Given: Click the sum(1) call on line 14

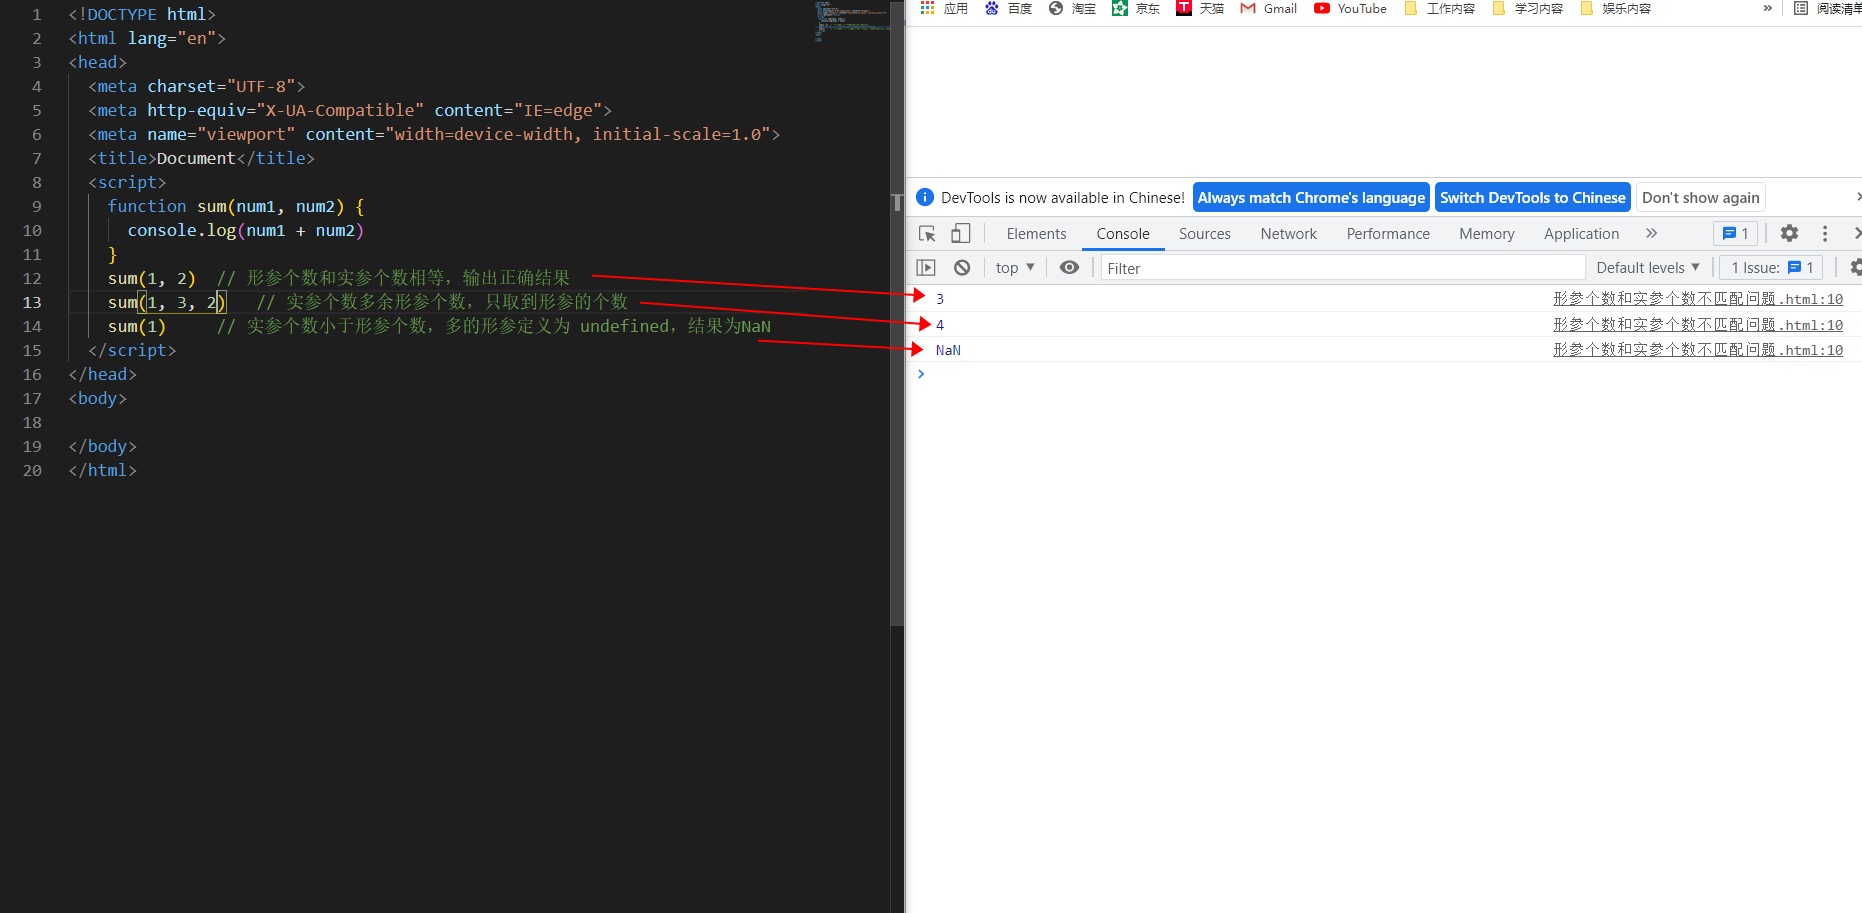Looking at the screenshot, I should pyautogui.click(x=137, y=327).
